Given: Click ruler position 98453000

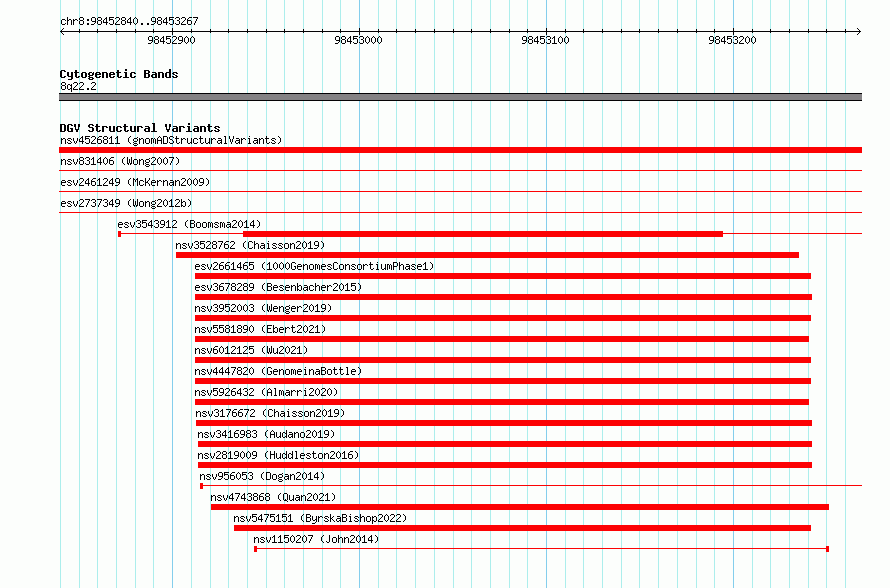Looking at the screenshot, I should [x=358, y=40].
